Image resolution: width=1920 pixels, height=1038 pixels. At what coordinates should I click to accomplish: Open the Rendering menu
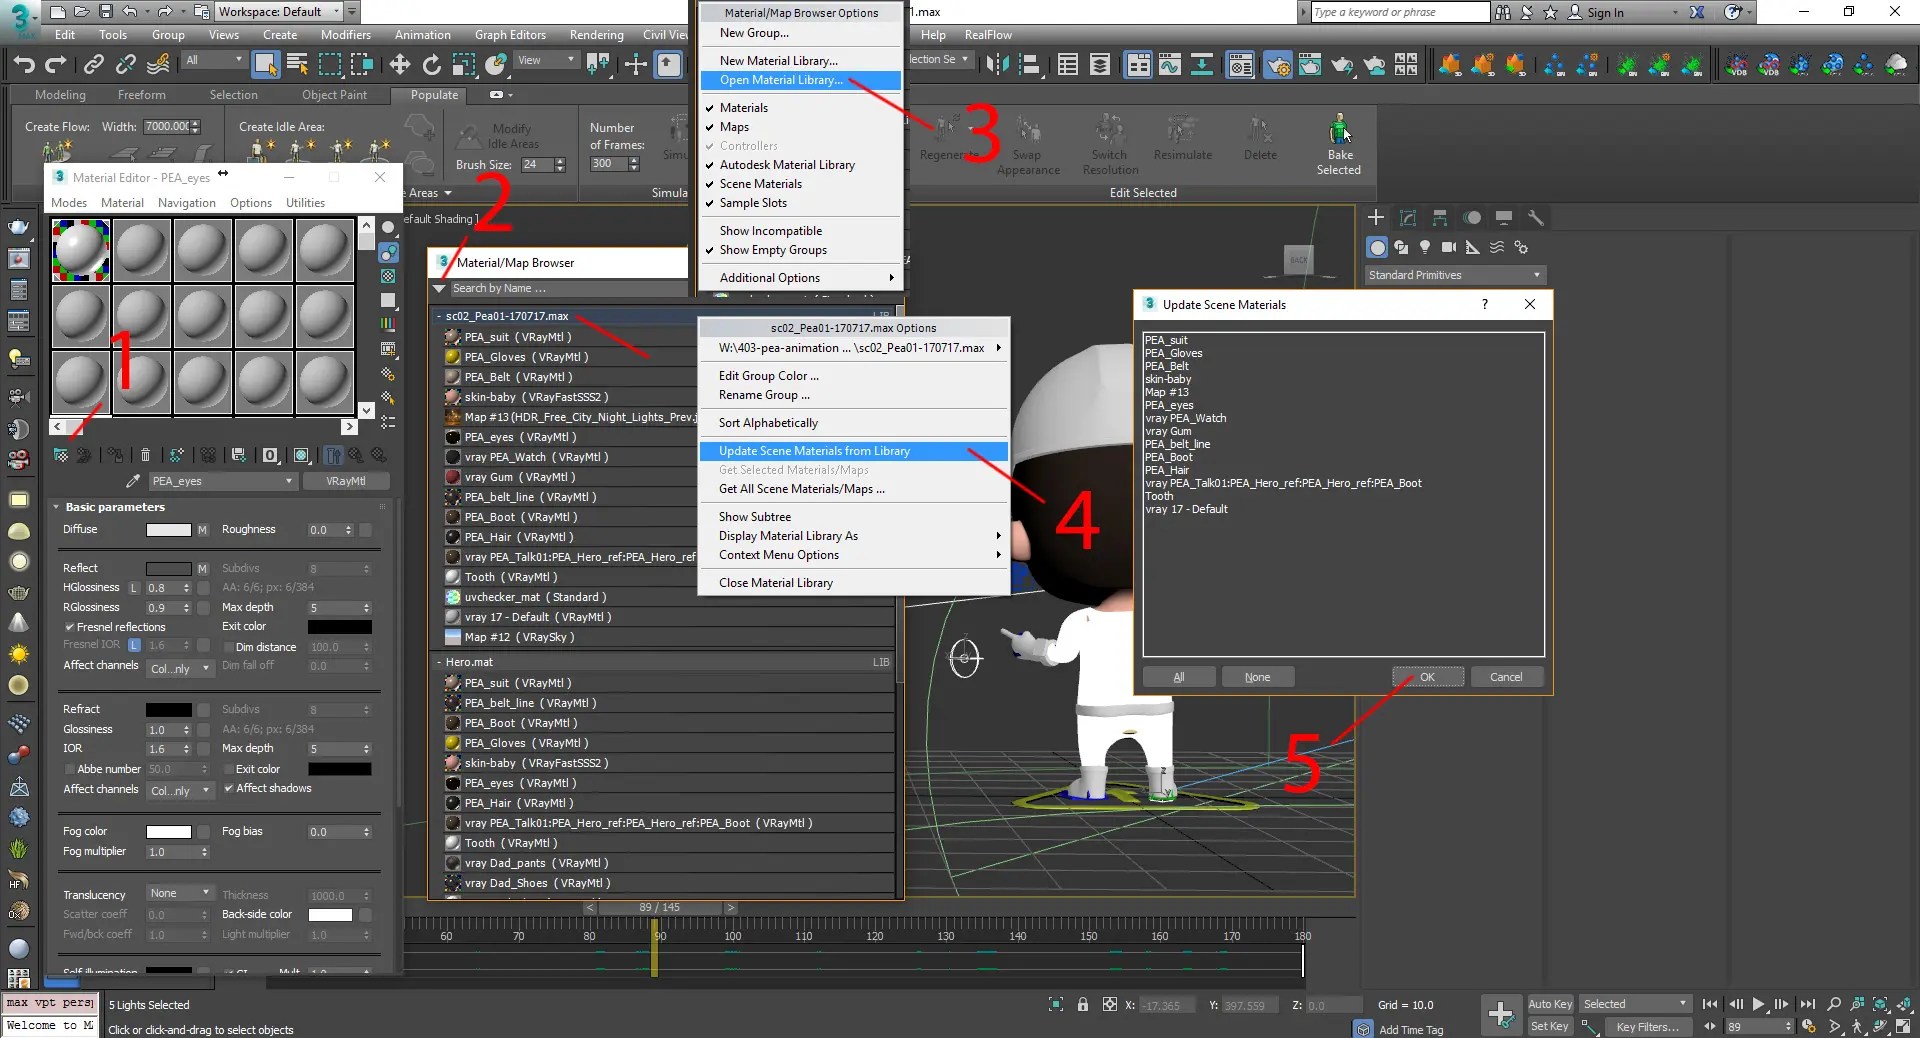point(596,34)
